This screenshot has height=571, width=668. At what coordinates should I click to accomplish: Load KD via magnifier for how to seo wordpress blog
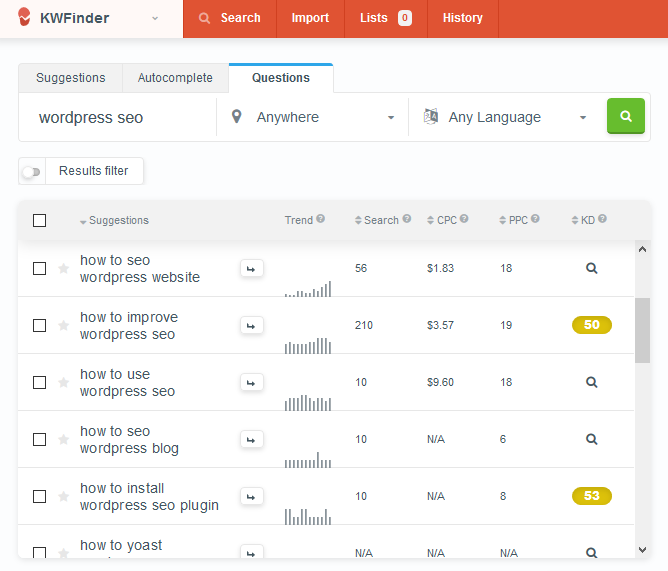tap(592, 439)
